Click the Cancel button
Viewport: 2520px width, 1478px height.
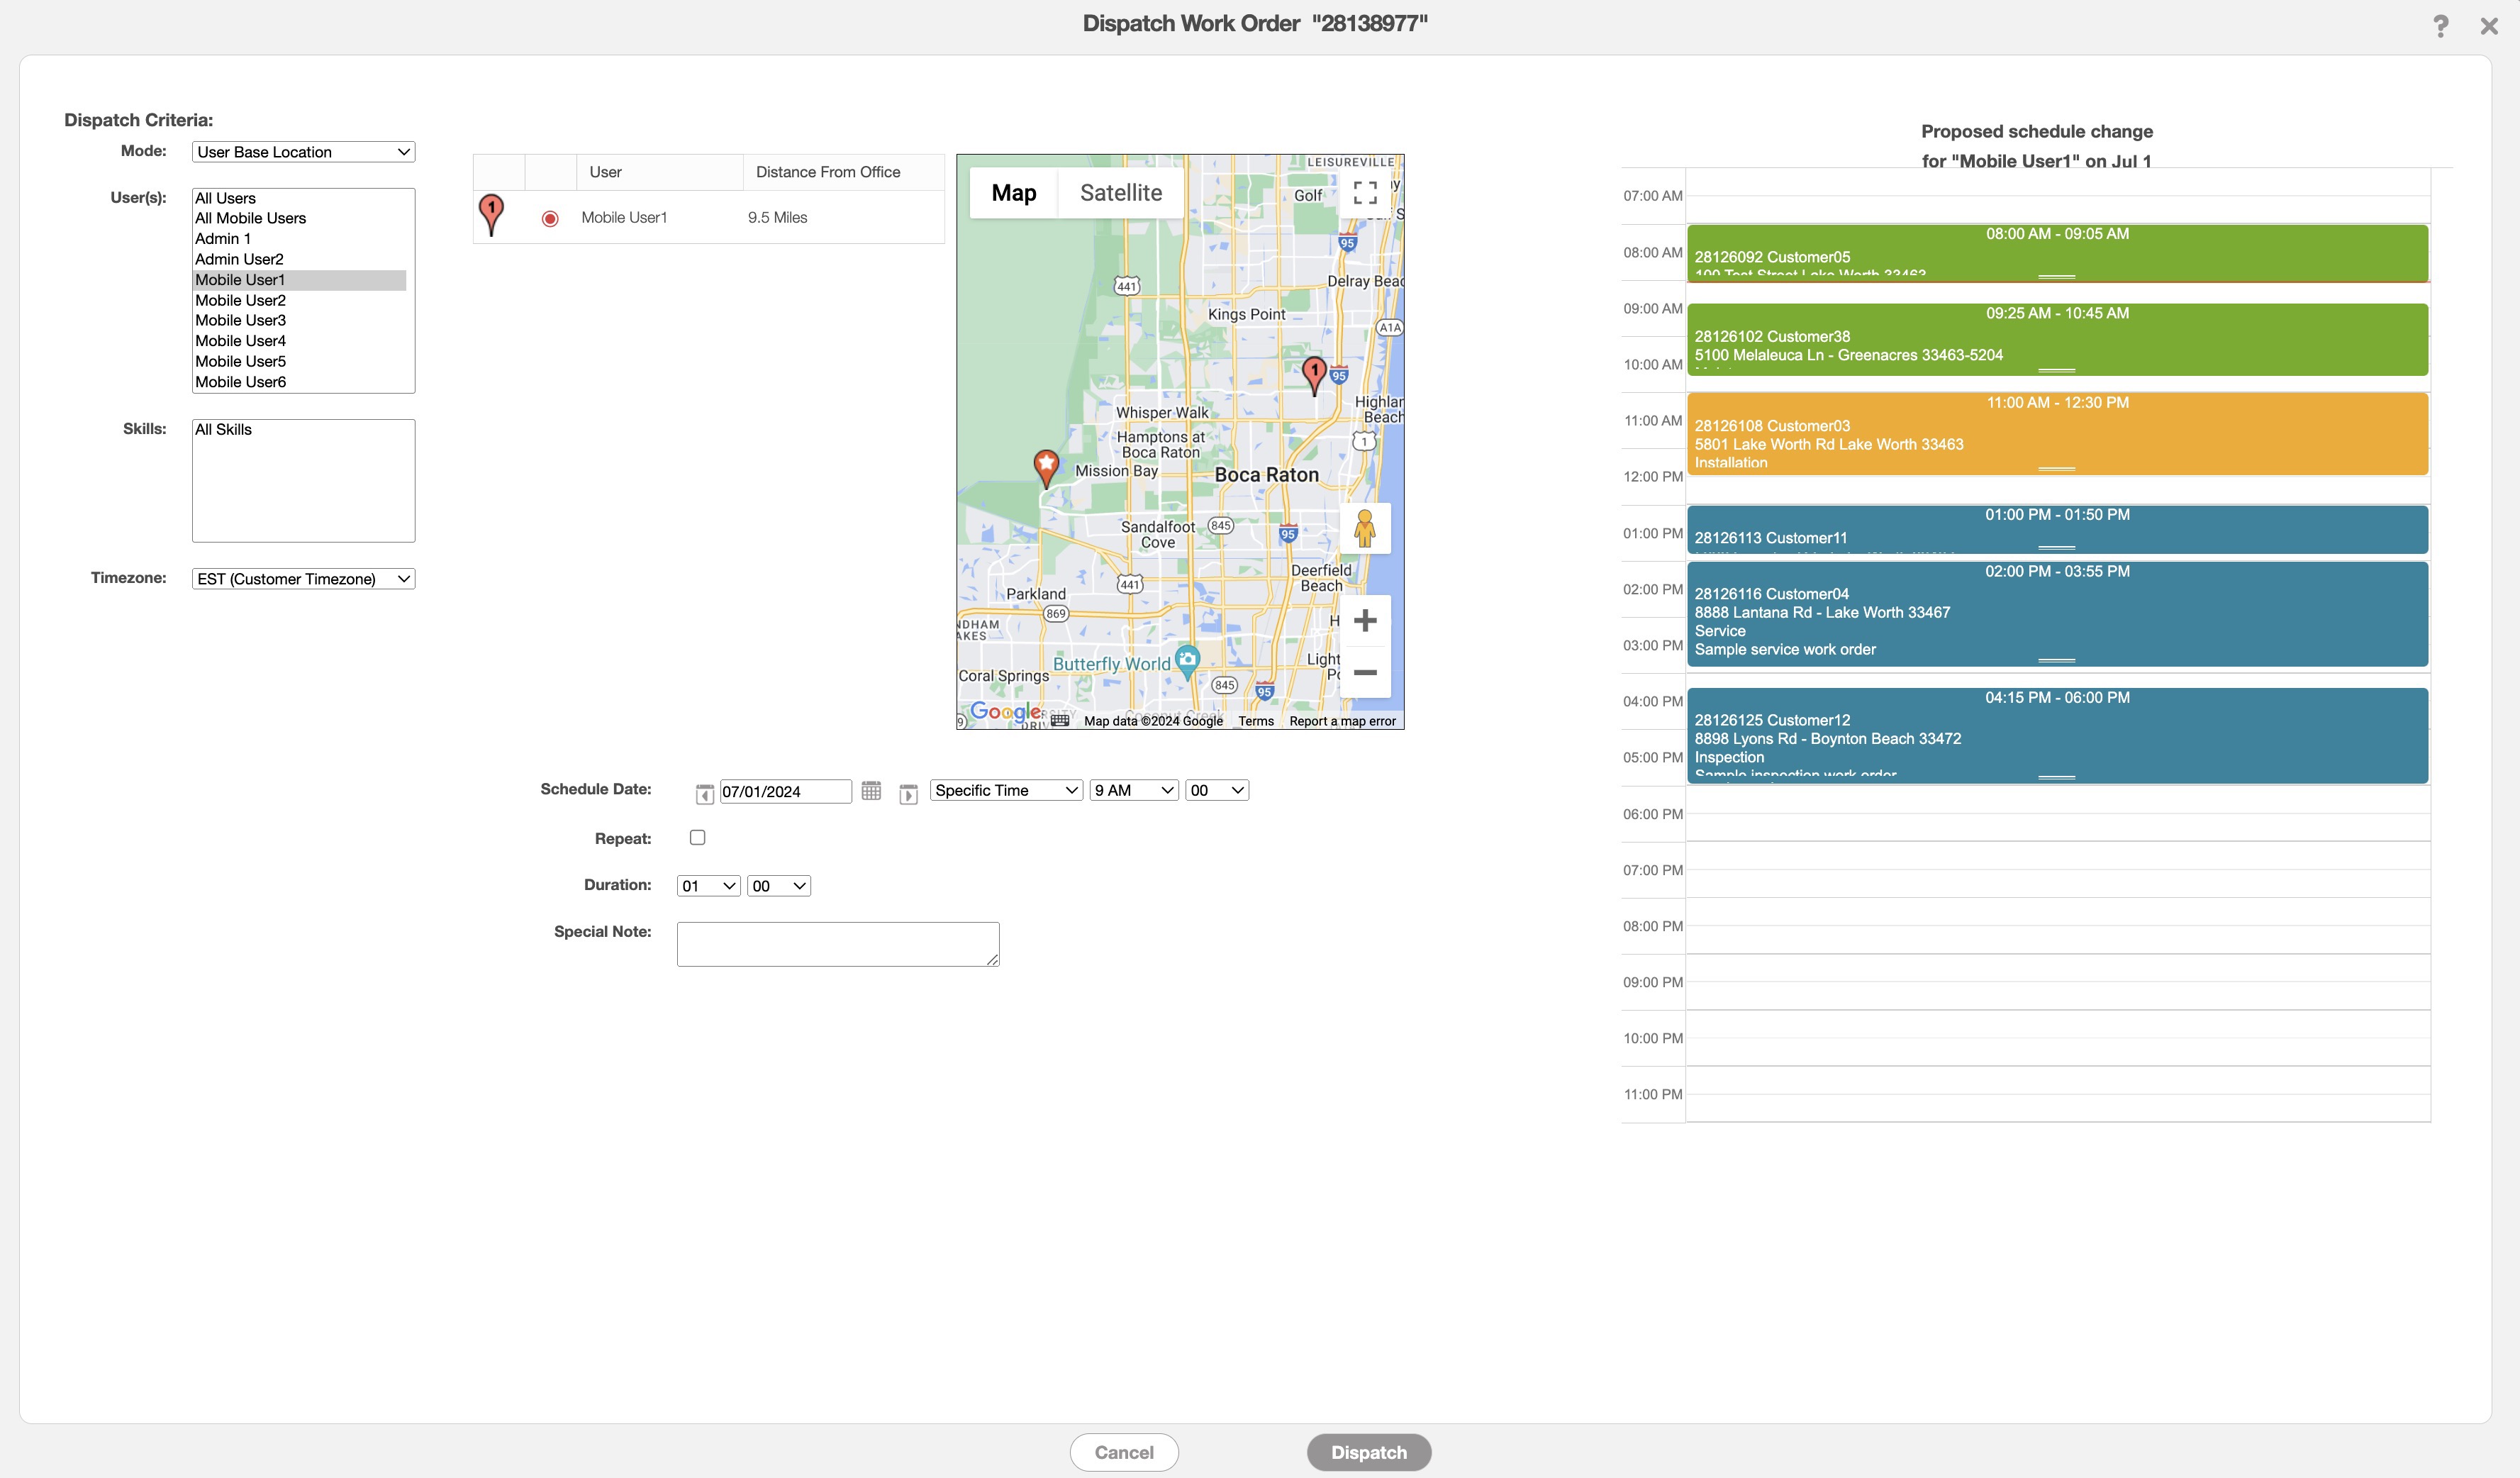[1124, 1452]
